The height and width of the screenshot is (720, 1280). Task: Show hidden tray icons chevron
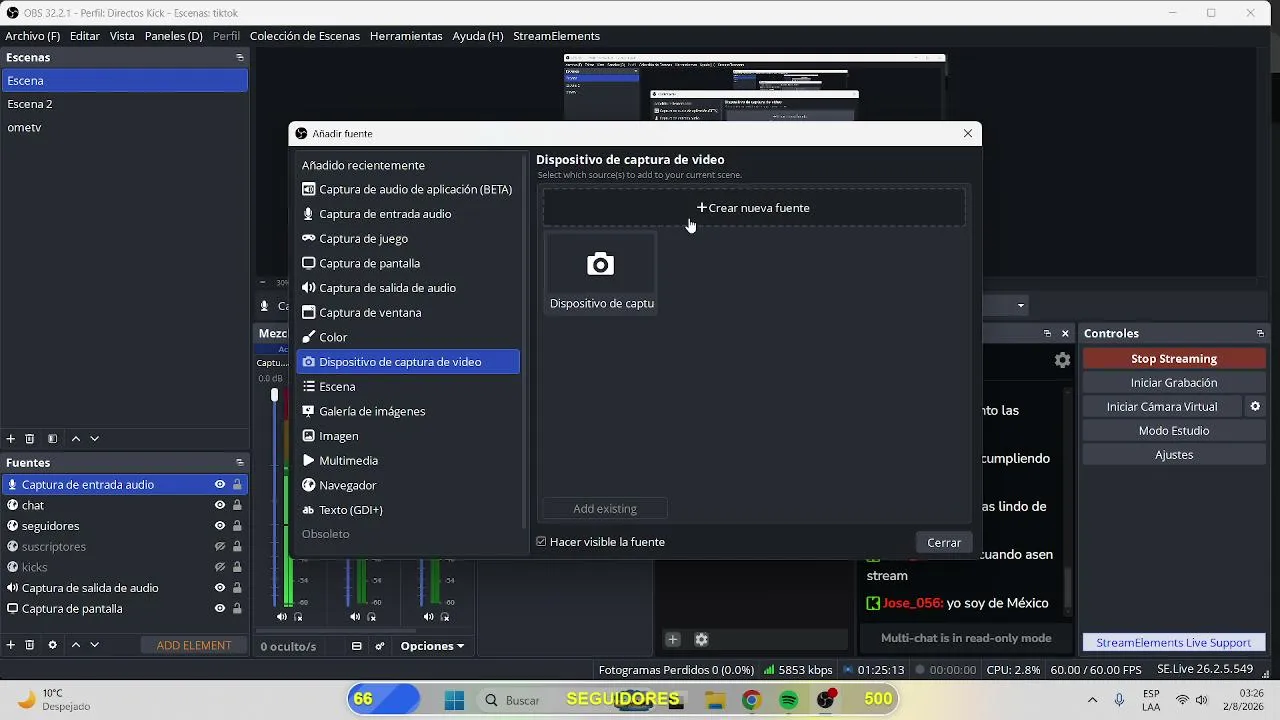(1092, 700)
